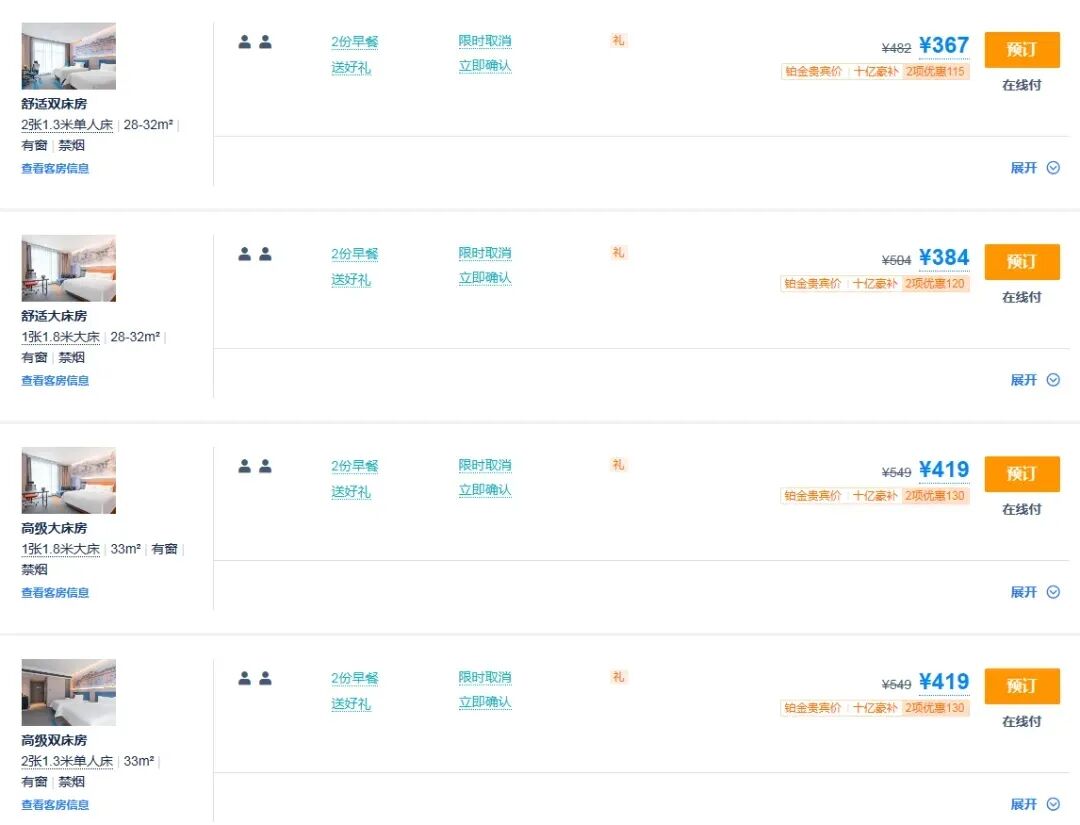Screen dimensions: 1080x825
Task: Click guest occupancy icon for 舒适双床房
Action: tap(255, 42)
